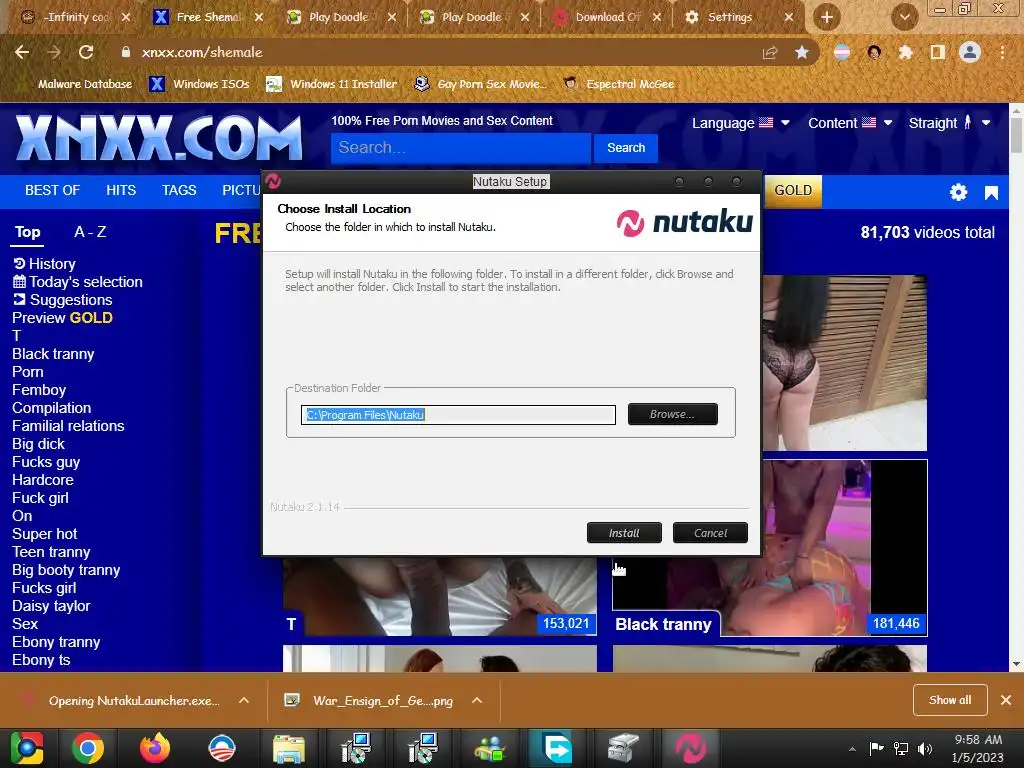
Task: Open the Action Center flag tray icon
Action: pos(876,748)
